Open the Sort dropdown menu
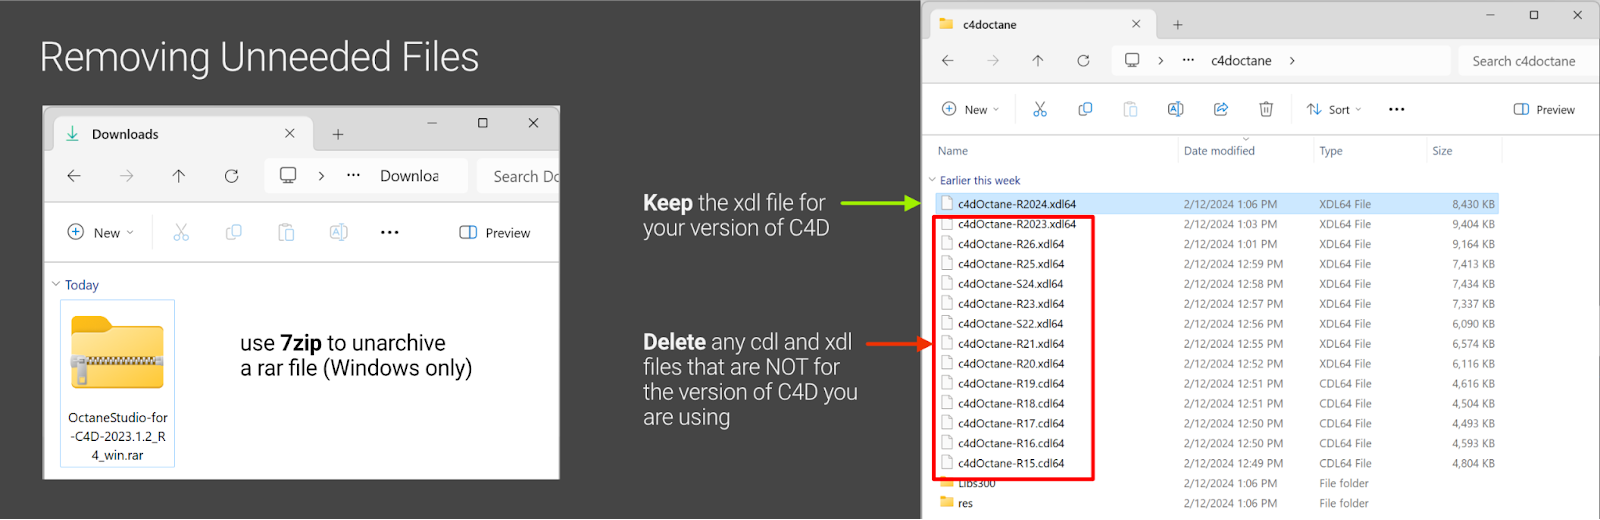 pos(1334,110)
